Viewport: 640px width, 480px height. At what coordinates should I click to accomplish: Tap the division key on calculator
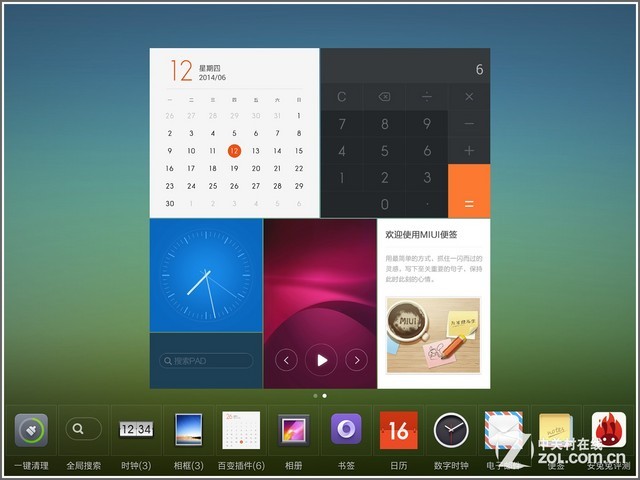point(427,97)
